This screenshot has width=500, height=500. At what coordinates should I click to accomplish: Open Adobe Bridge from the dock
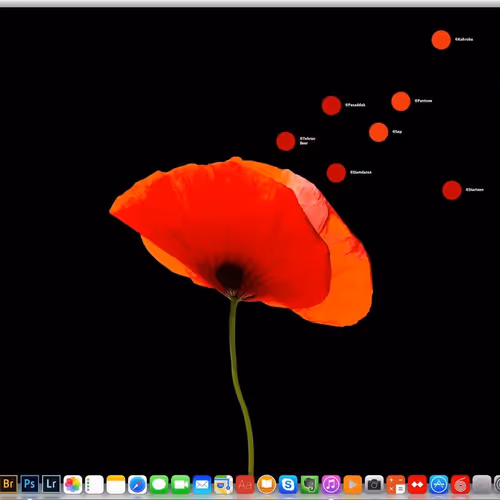pyautogui.click(x=8, y=484)
